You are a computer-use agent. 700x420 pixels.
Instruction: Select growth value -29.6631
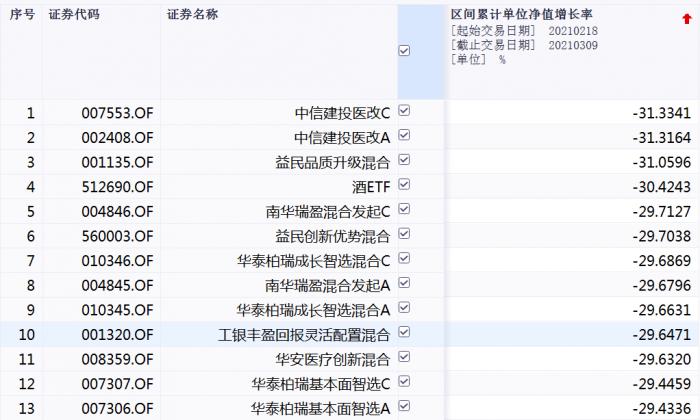[662, 310]
